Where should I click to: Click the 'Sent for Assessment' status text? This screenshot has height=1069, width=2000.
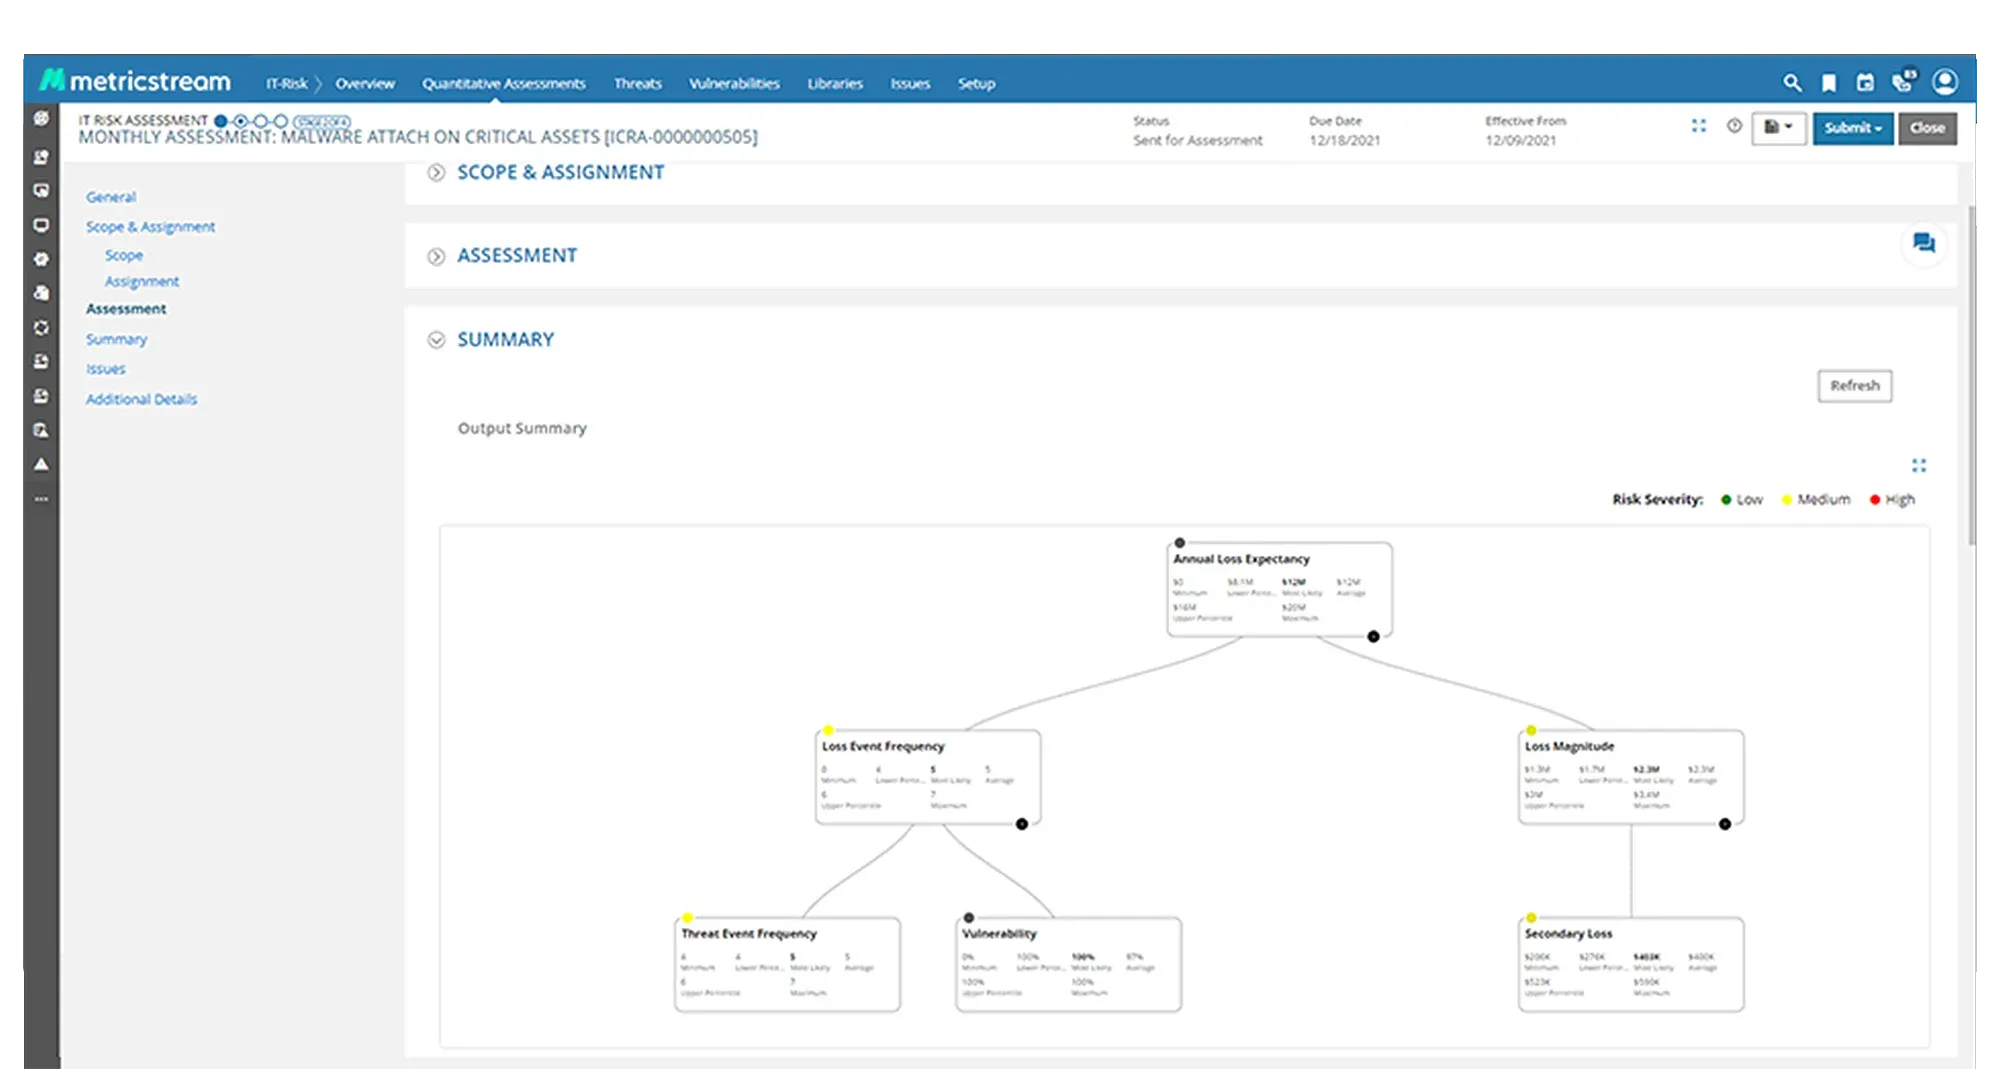[1197, 141]
